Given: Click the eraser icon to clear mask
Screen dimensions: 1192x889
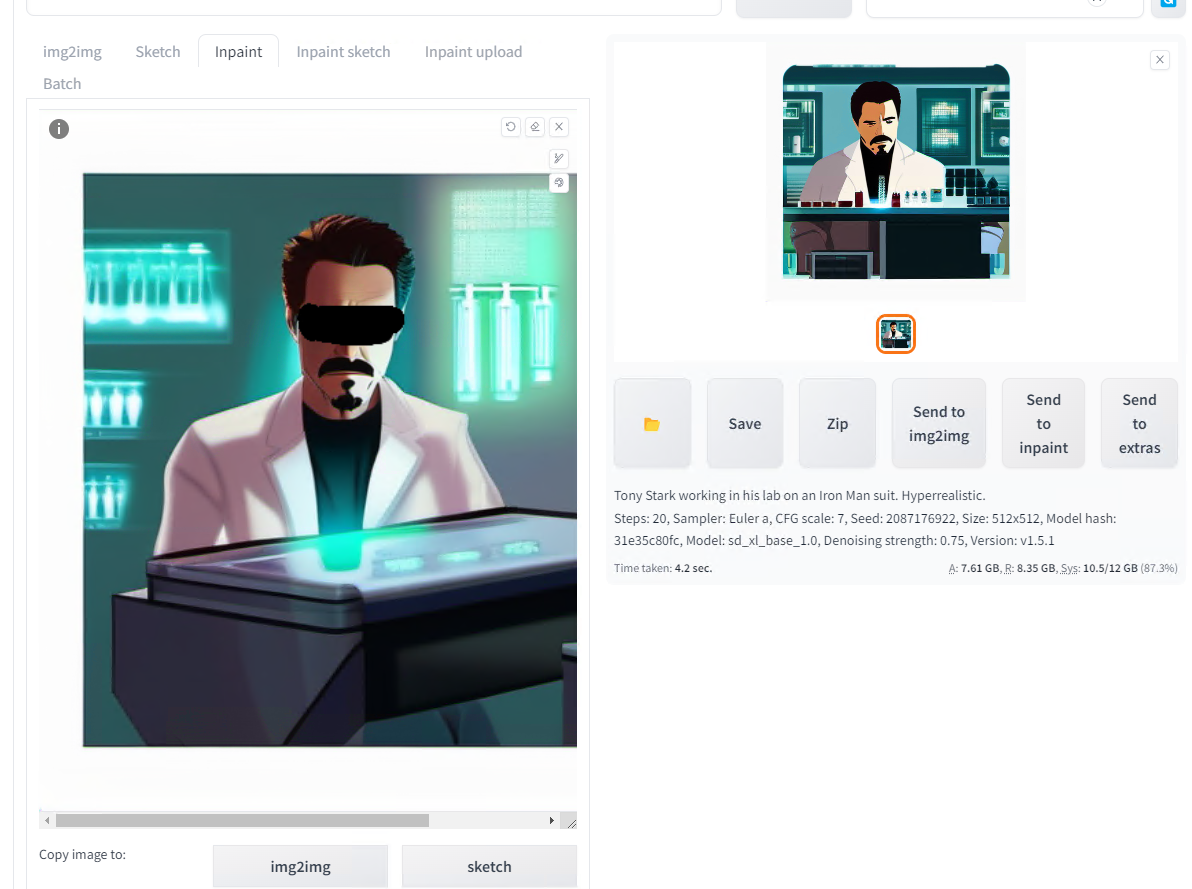Looking at the screenshot, I should [535, 127].
